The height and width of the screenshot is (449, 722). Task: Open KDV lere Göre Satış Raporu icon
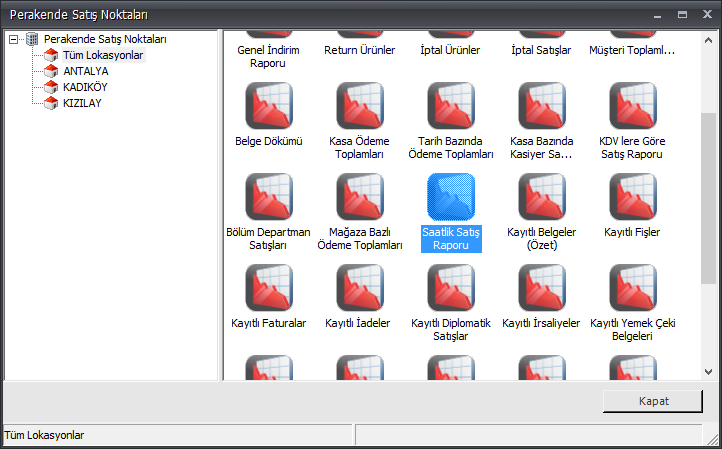[633, 105]
